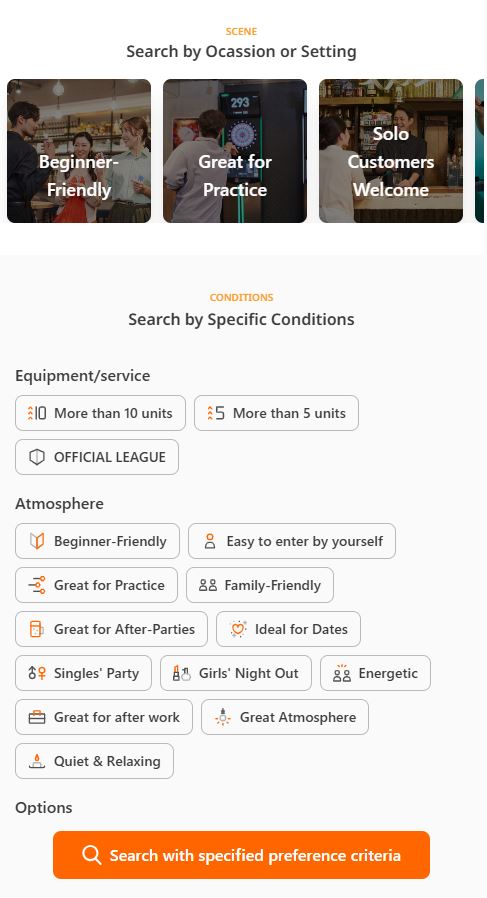The image size is (487, 898).
Task: Enable the Easy to enter by yourself filter
Action: coord(292,541)
